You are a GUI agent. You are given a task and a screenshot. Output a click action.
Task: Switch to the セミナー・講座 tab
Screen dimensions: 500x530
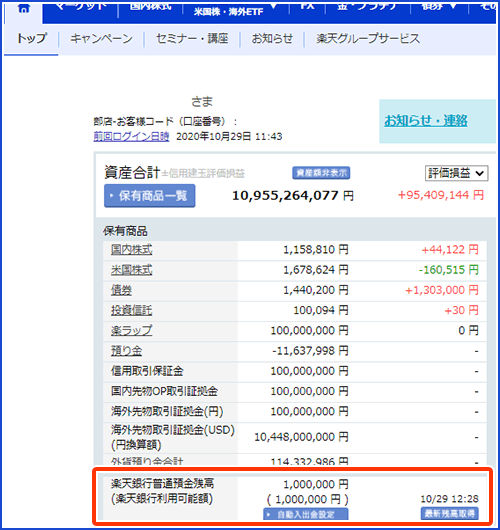tap(192, 39)
